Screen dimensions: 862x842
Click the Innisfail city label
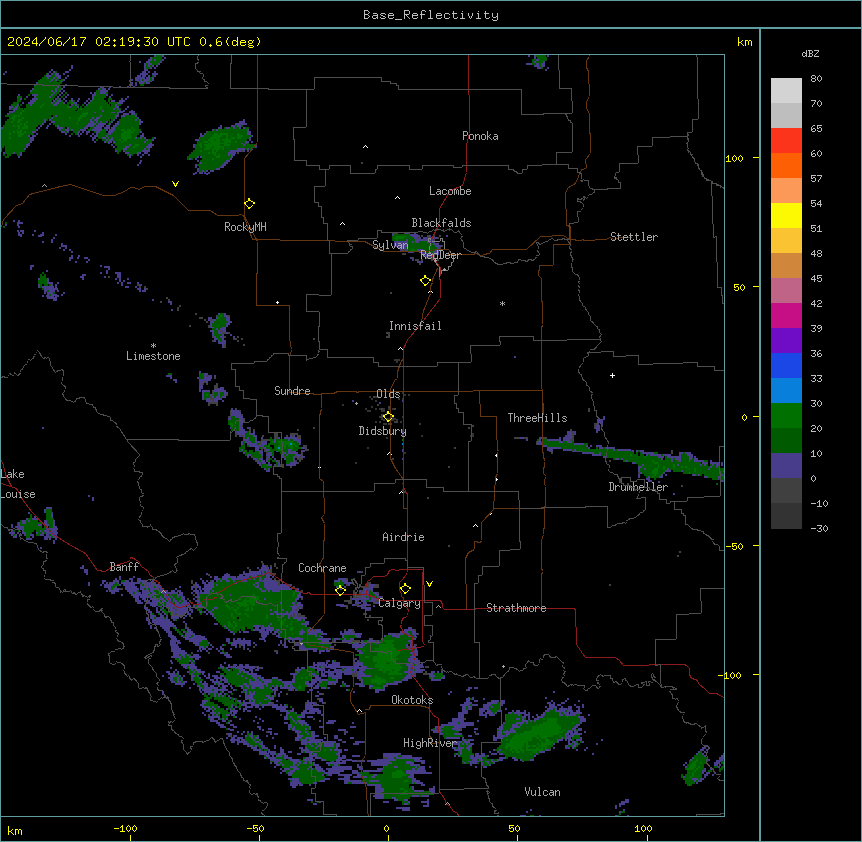click(x=415, y=326)
